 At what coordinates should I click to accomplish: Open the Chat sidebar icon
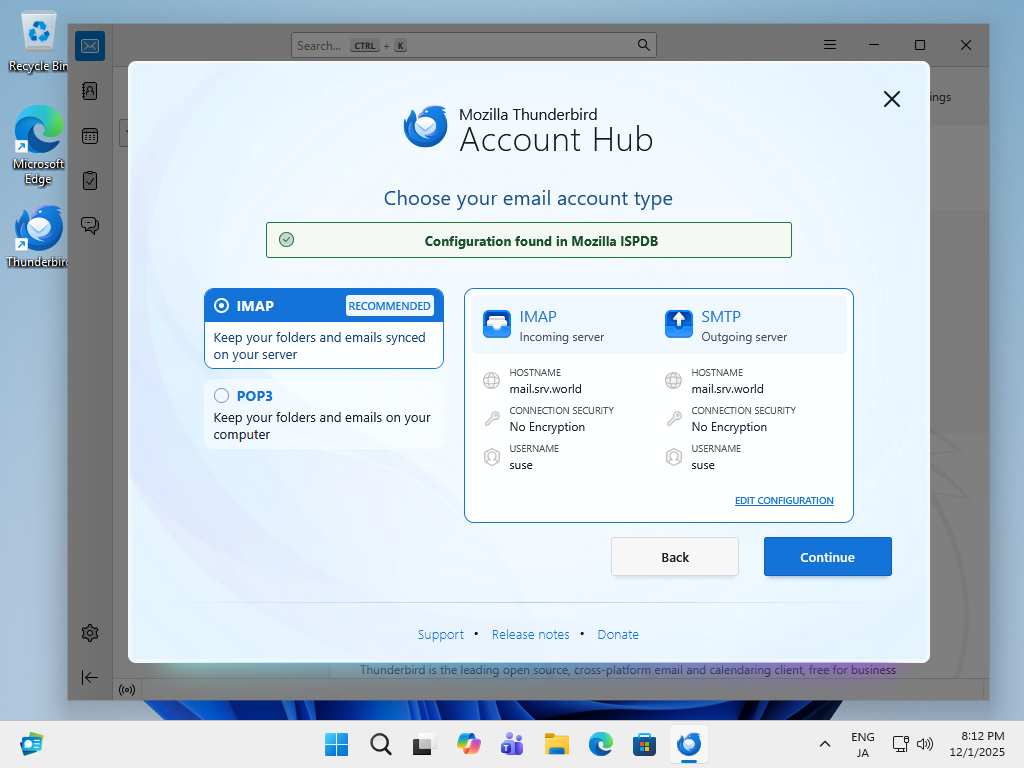[x=90, y=225]
